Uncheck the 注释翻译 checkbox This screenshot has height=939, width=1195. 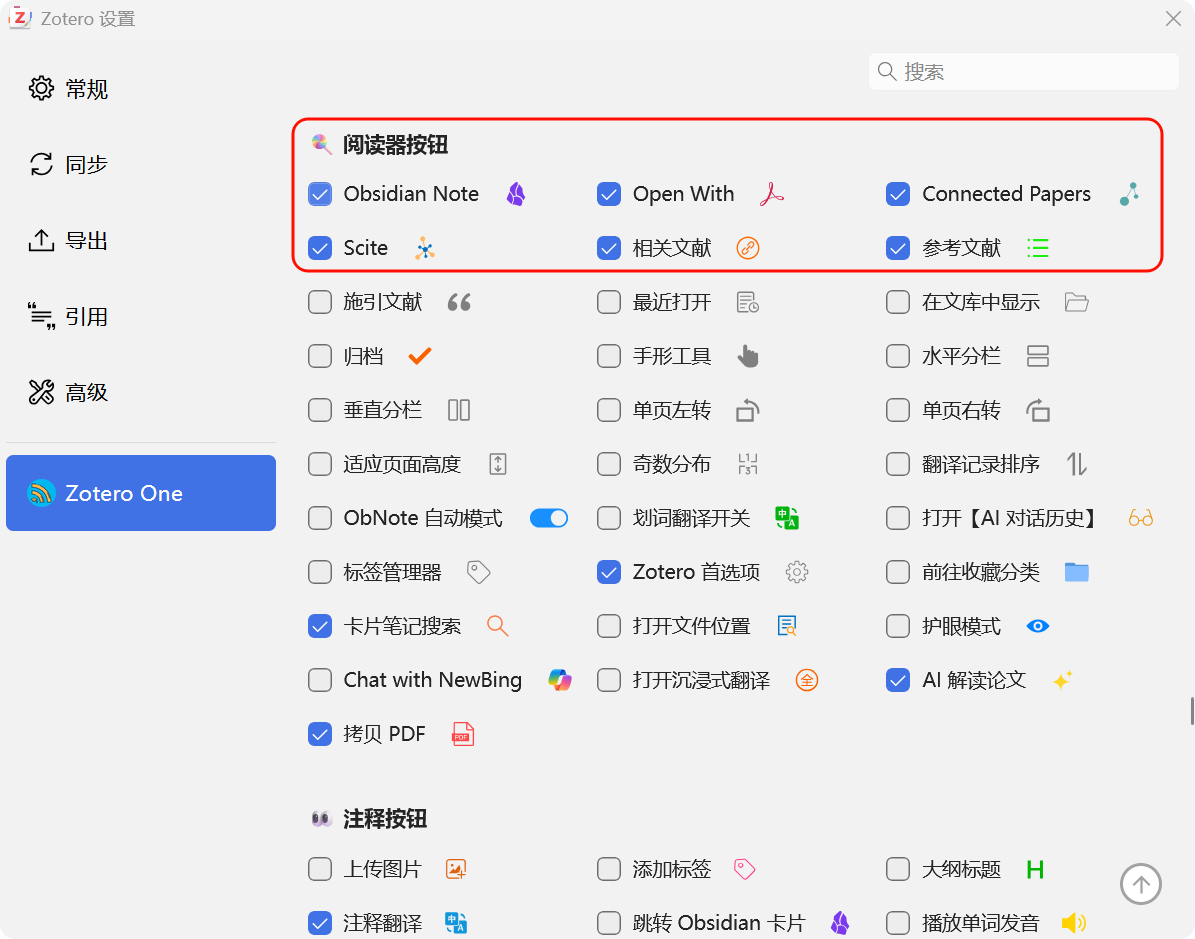point(320,923)
